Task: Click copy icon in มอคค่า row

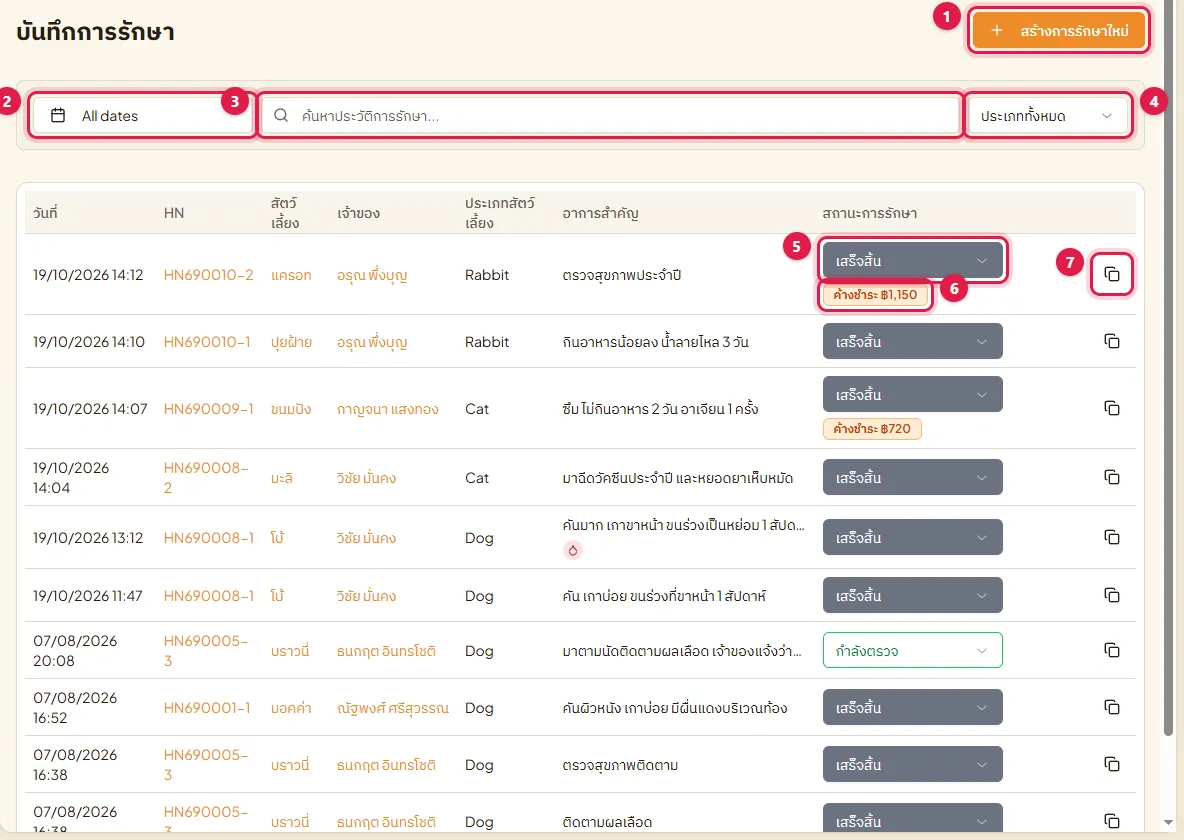Action: (x=1112, y=707)
